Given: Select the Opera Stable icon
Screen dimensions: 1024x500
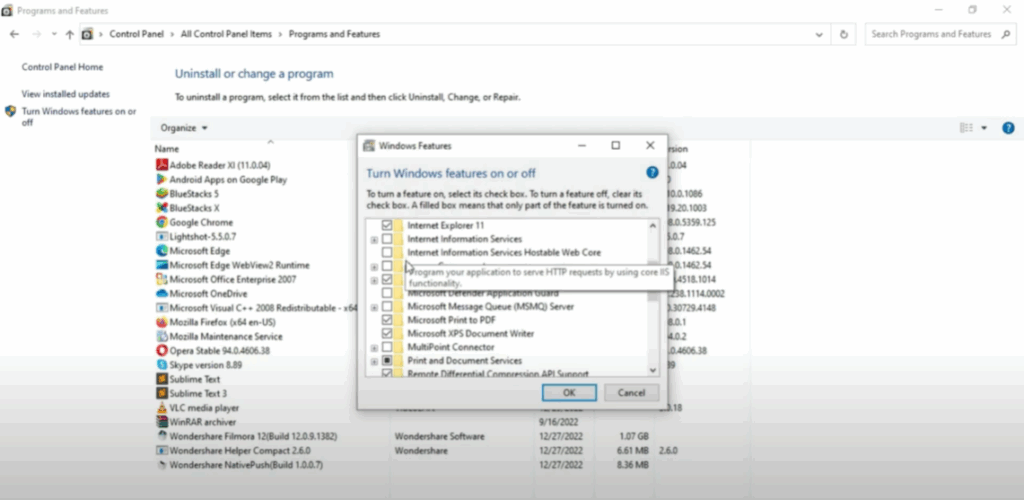Looking at the screenshot, I should tap(161, 351).
